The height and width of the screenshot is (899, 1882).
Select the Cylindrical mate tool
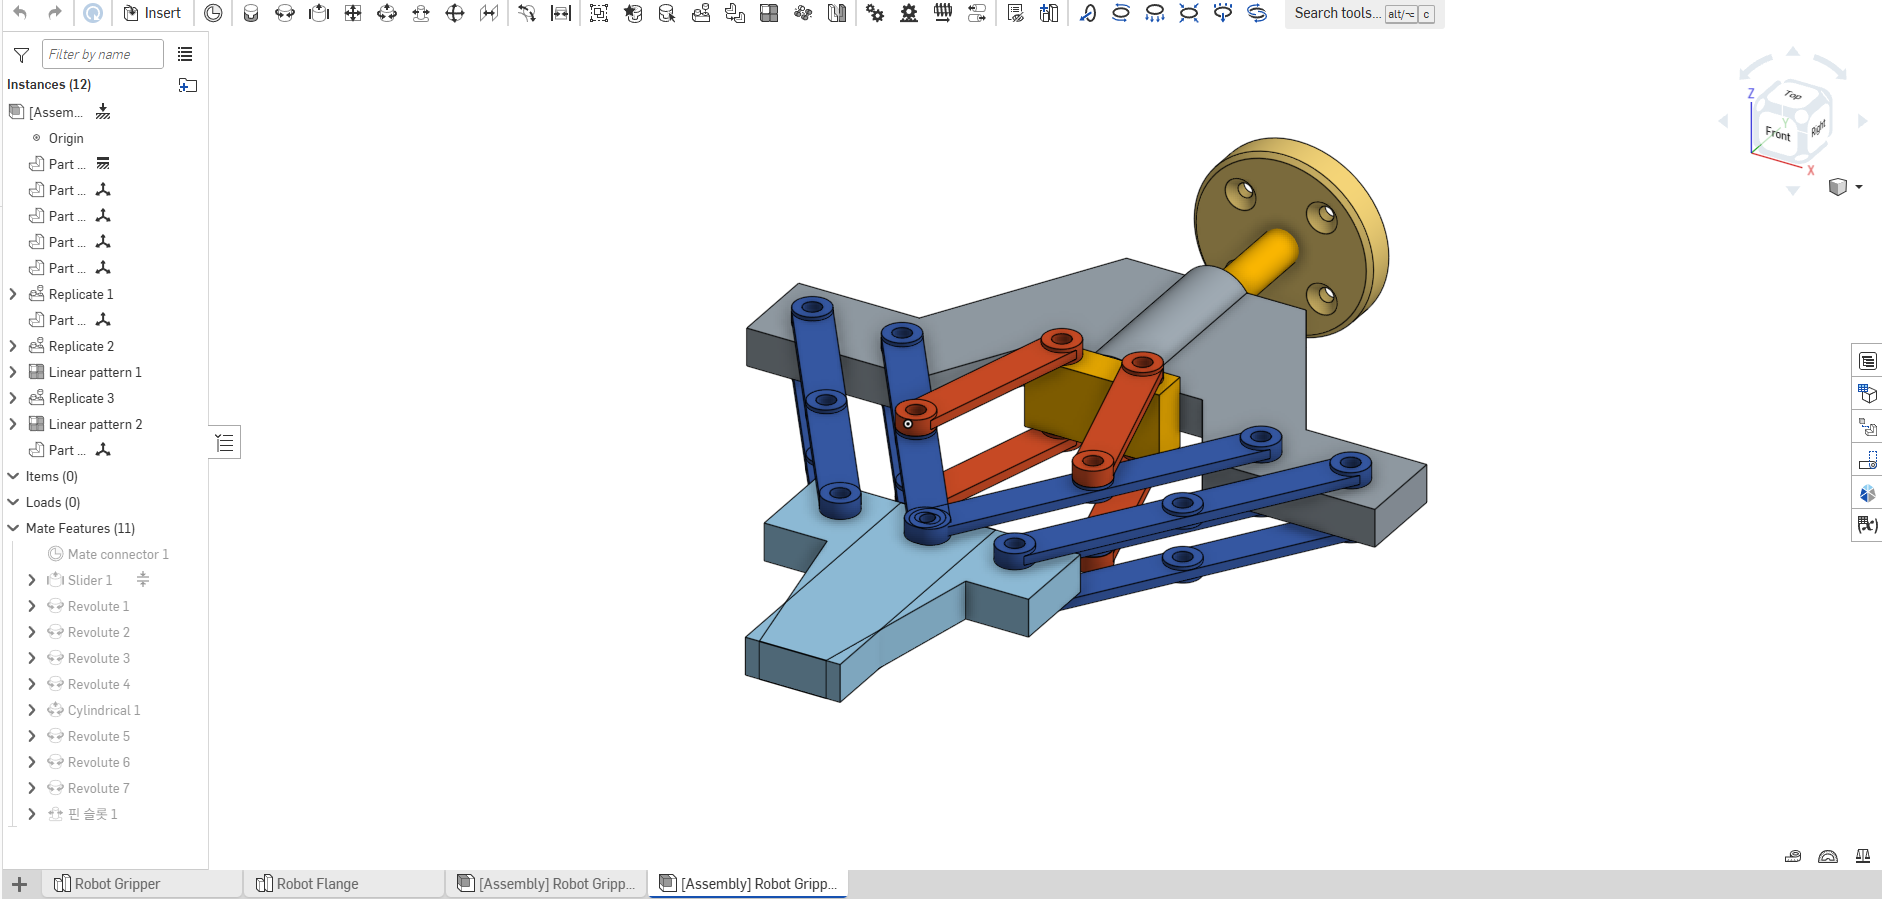(387, 13)
